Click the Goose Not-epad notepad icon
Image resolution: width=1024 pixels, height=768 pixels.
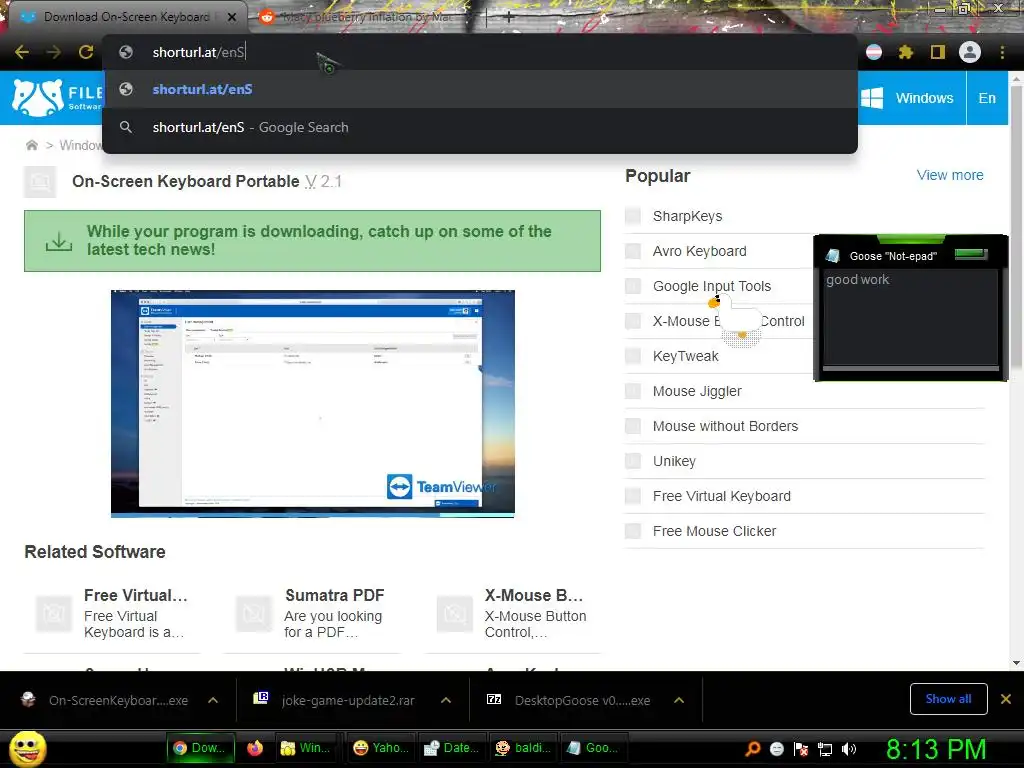point(833,255)
